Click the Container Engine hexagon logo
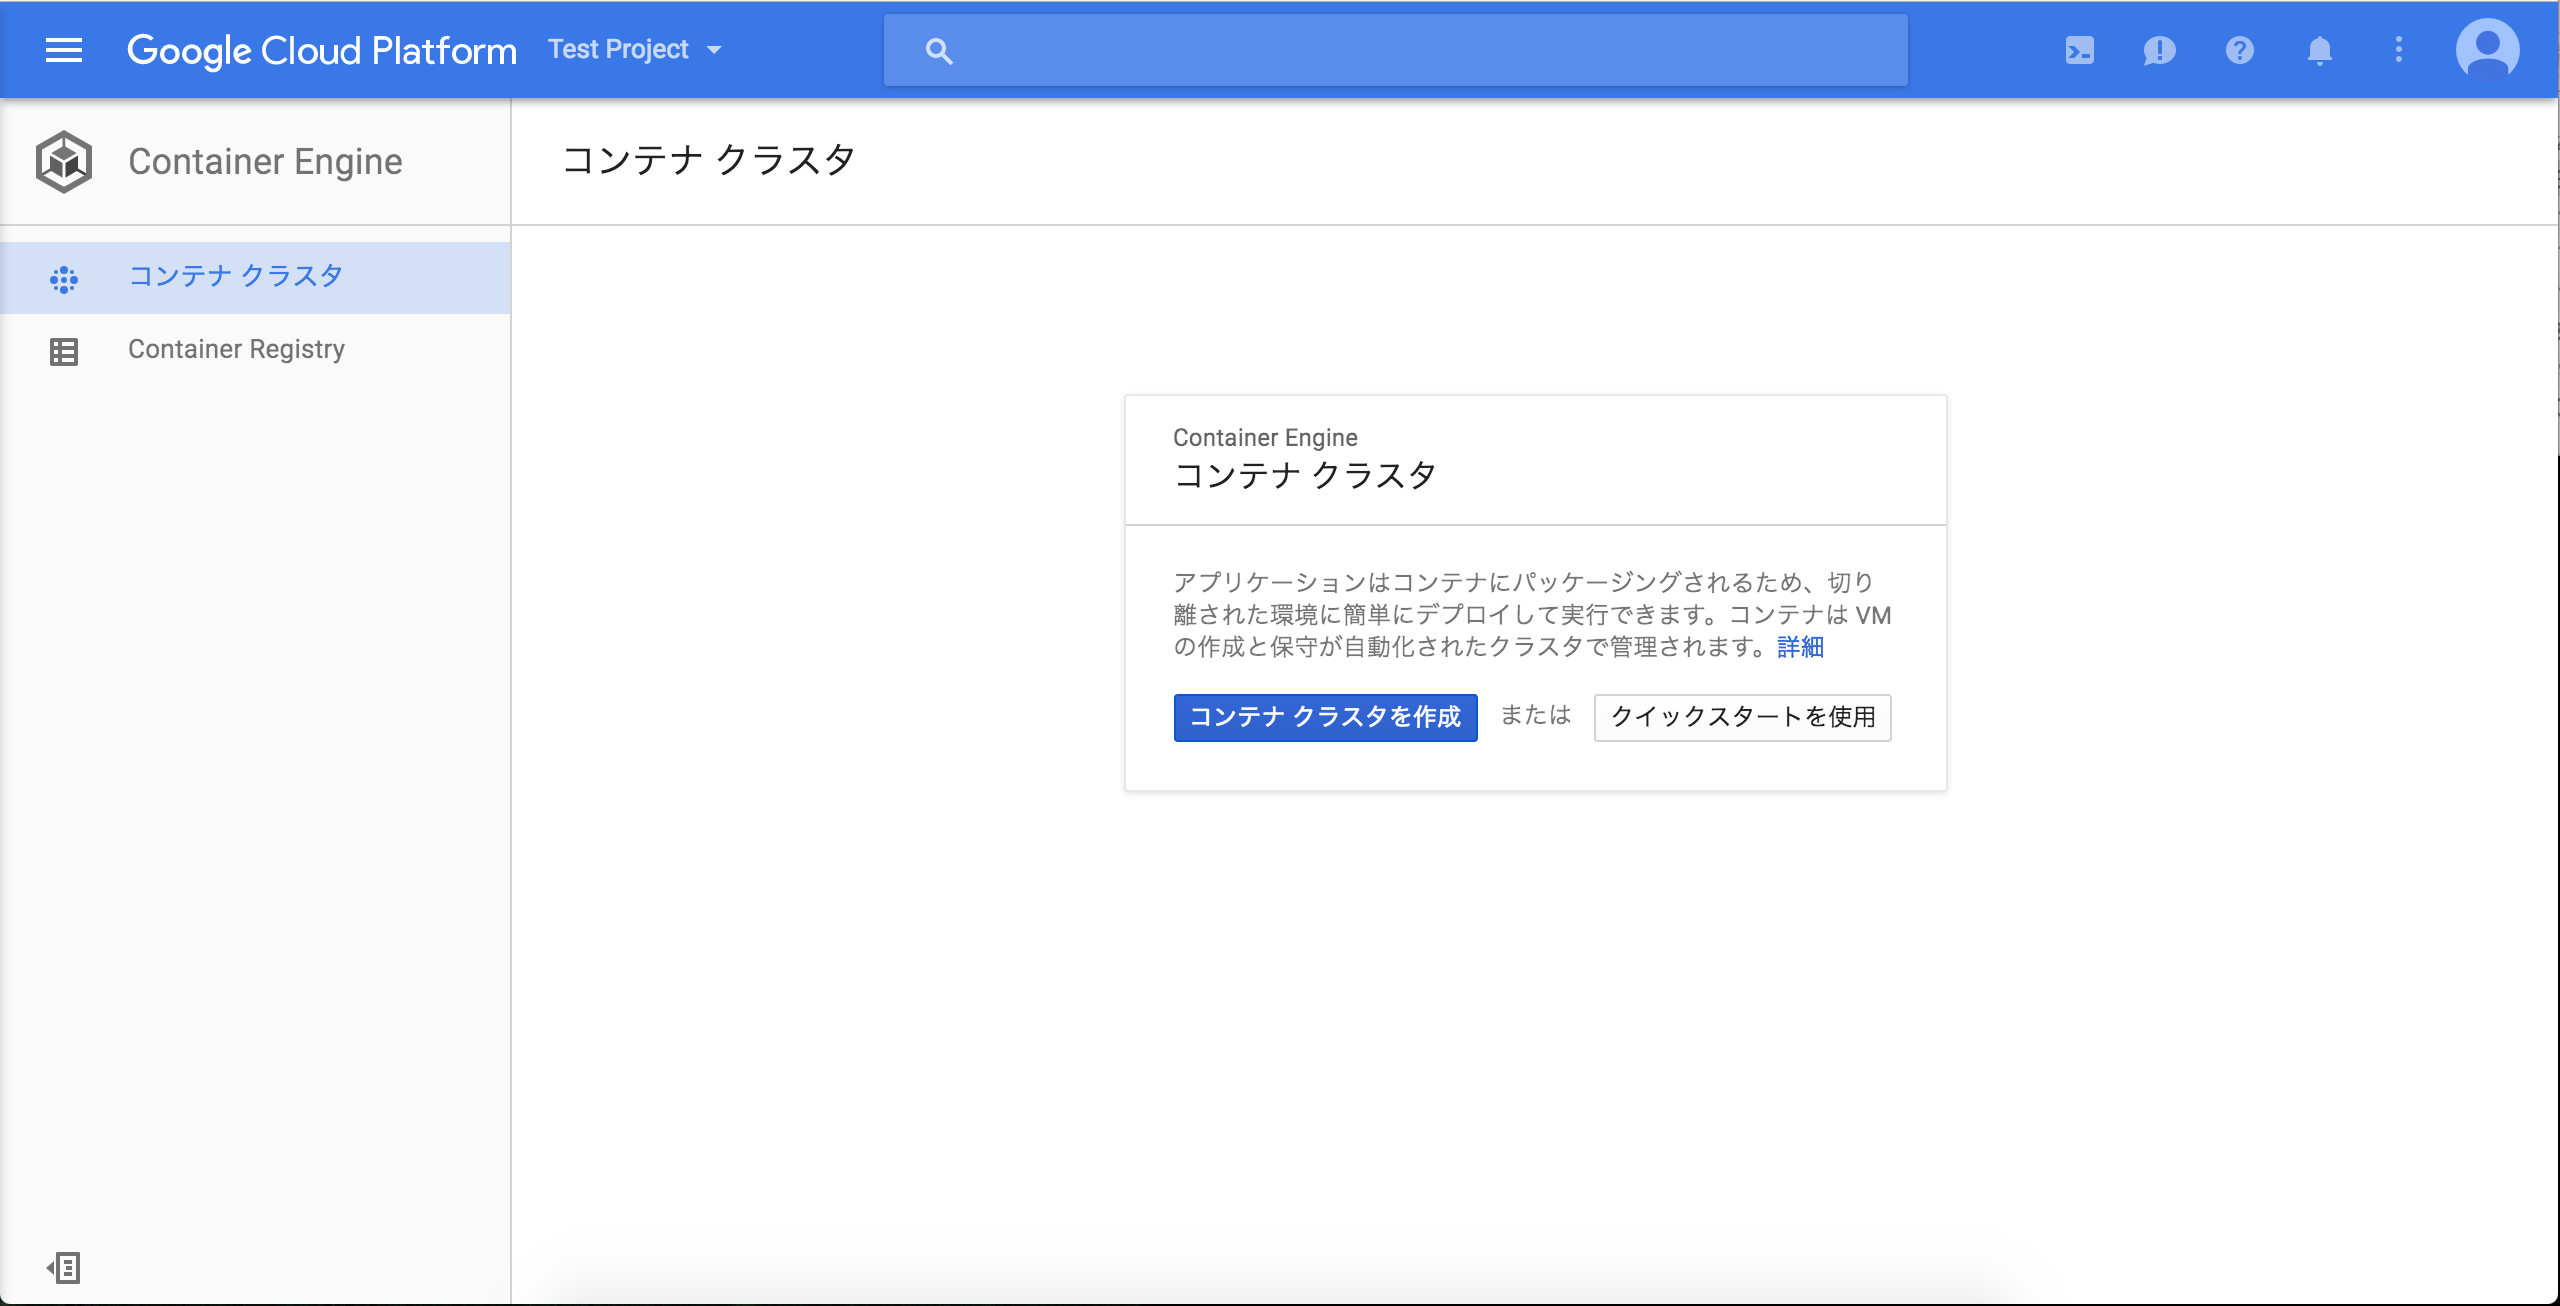 point(64,161)
